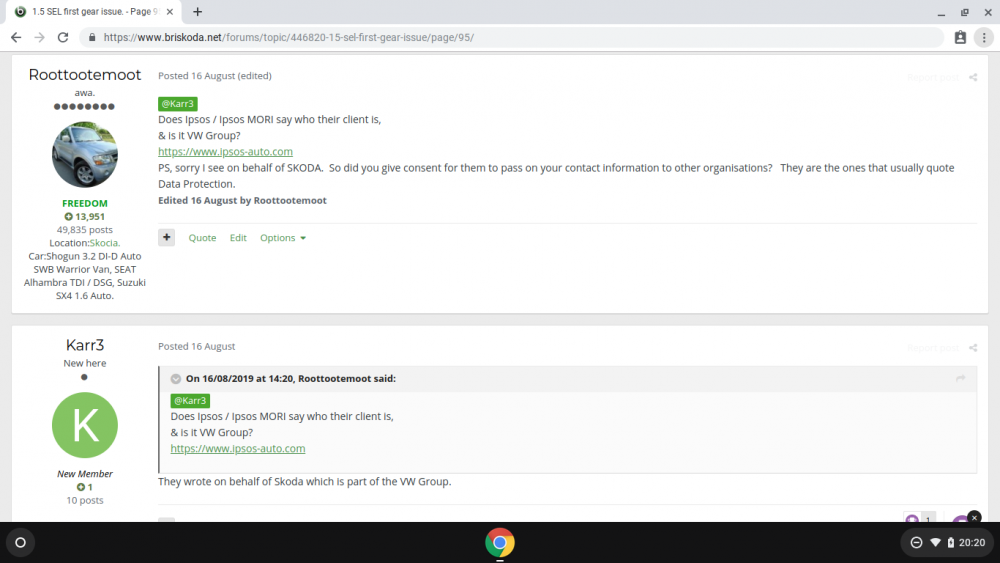Viewport: 1000px width, 563px height.
Task: Collapse the quoted Roottootemoot message
Action: (175, 379)
